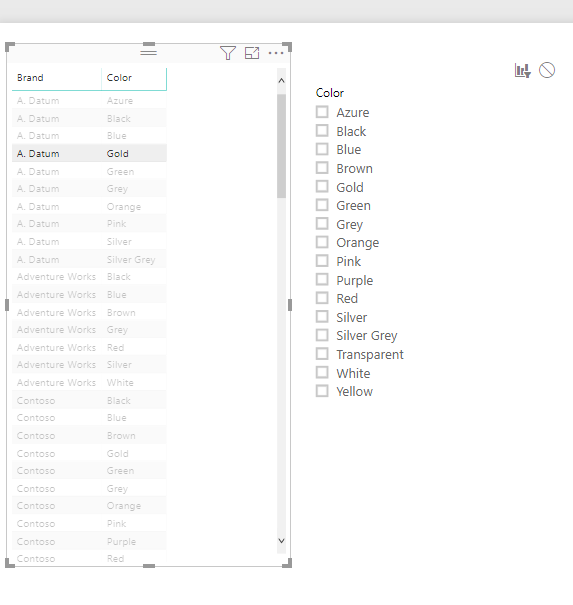Open the table visual's filter icon
Viewport: 573px width, 605px height.
228,53
